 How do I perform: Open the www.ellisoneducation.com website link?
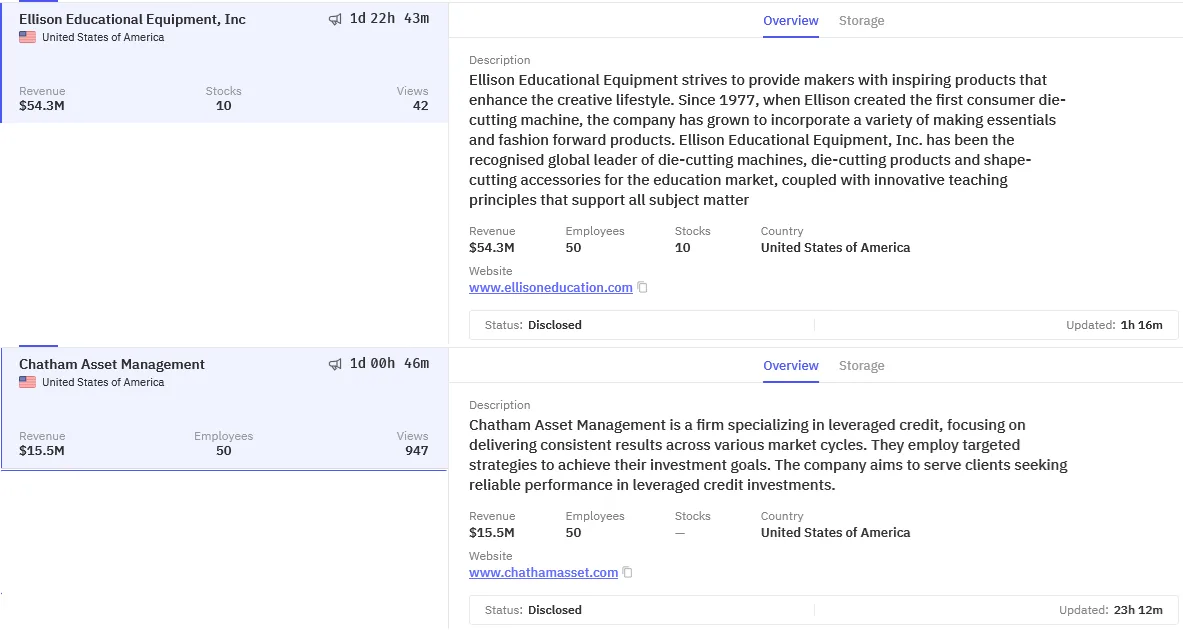551,287
